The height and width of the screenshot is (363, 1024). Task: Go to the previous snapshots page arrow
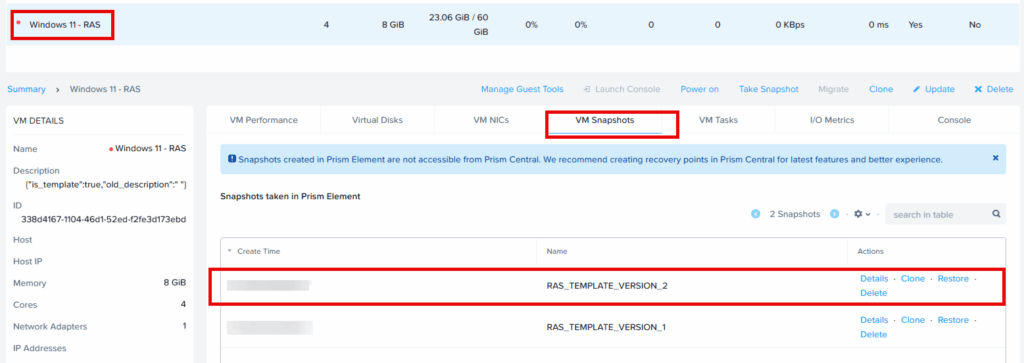coord(756,213)
